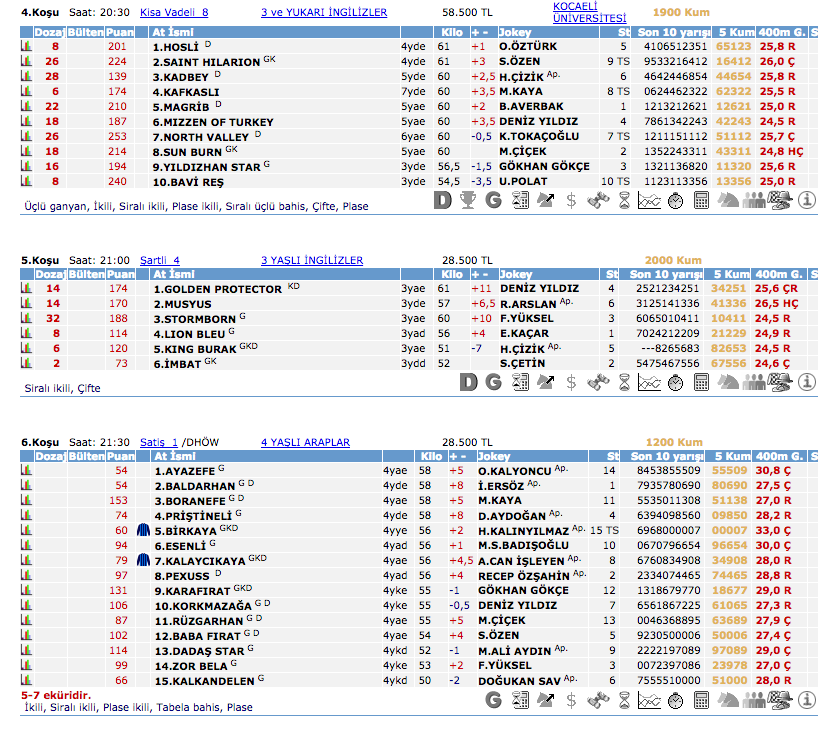The width and height of the screenshot is (839, 730).
Task: Click the info icon in race 6 toolbar
Action: point(809,700)
